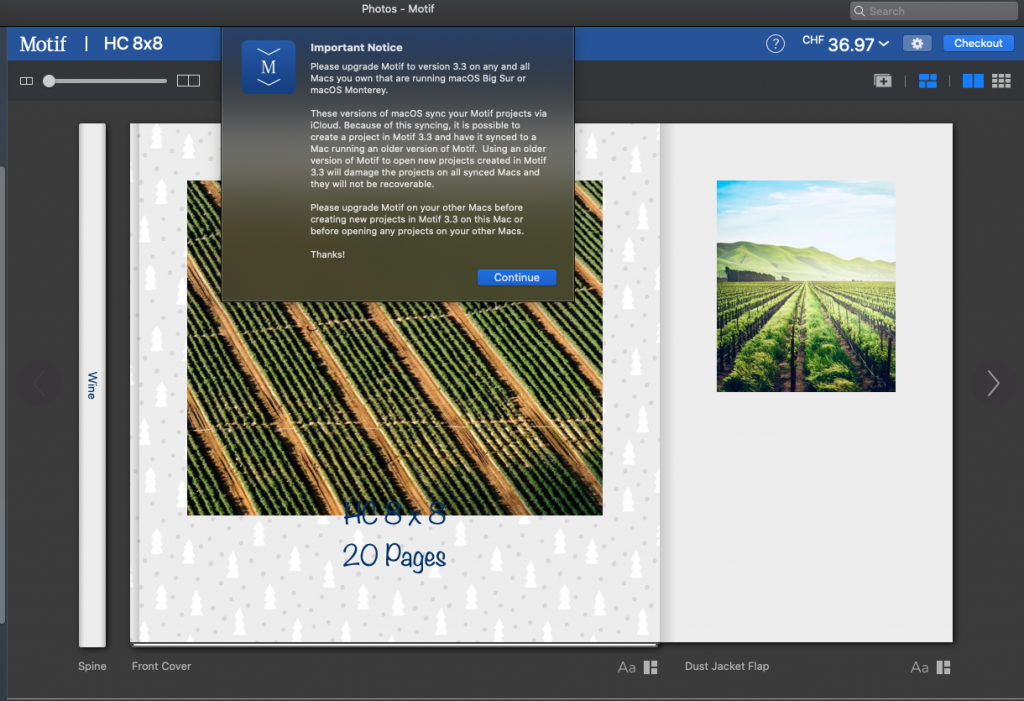Click the HC 8x8 project label
This screenshot has width=1024, height=701.
point(133,44)
